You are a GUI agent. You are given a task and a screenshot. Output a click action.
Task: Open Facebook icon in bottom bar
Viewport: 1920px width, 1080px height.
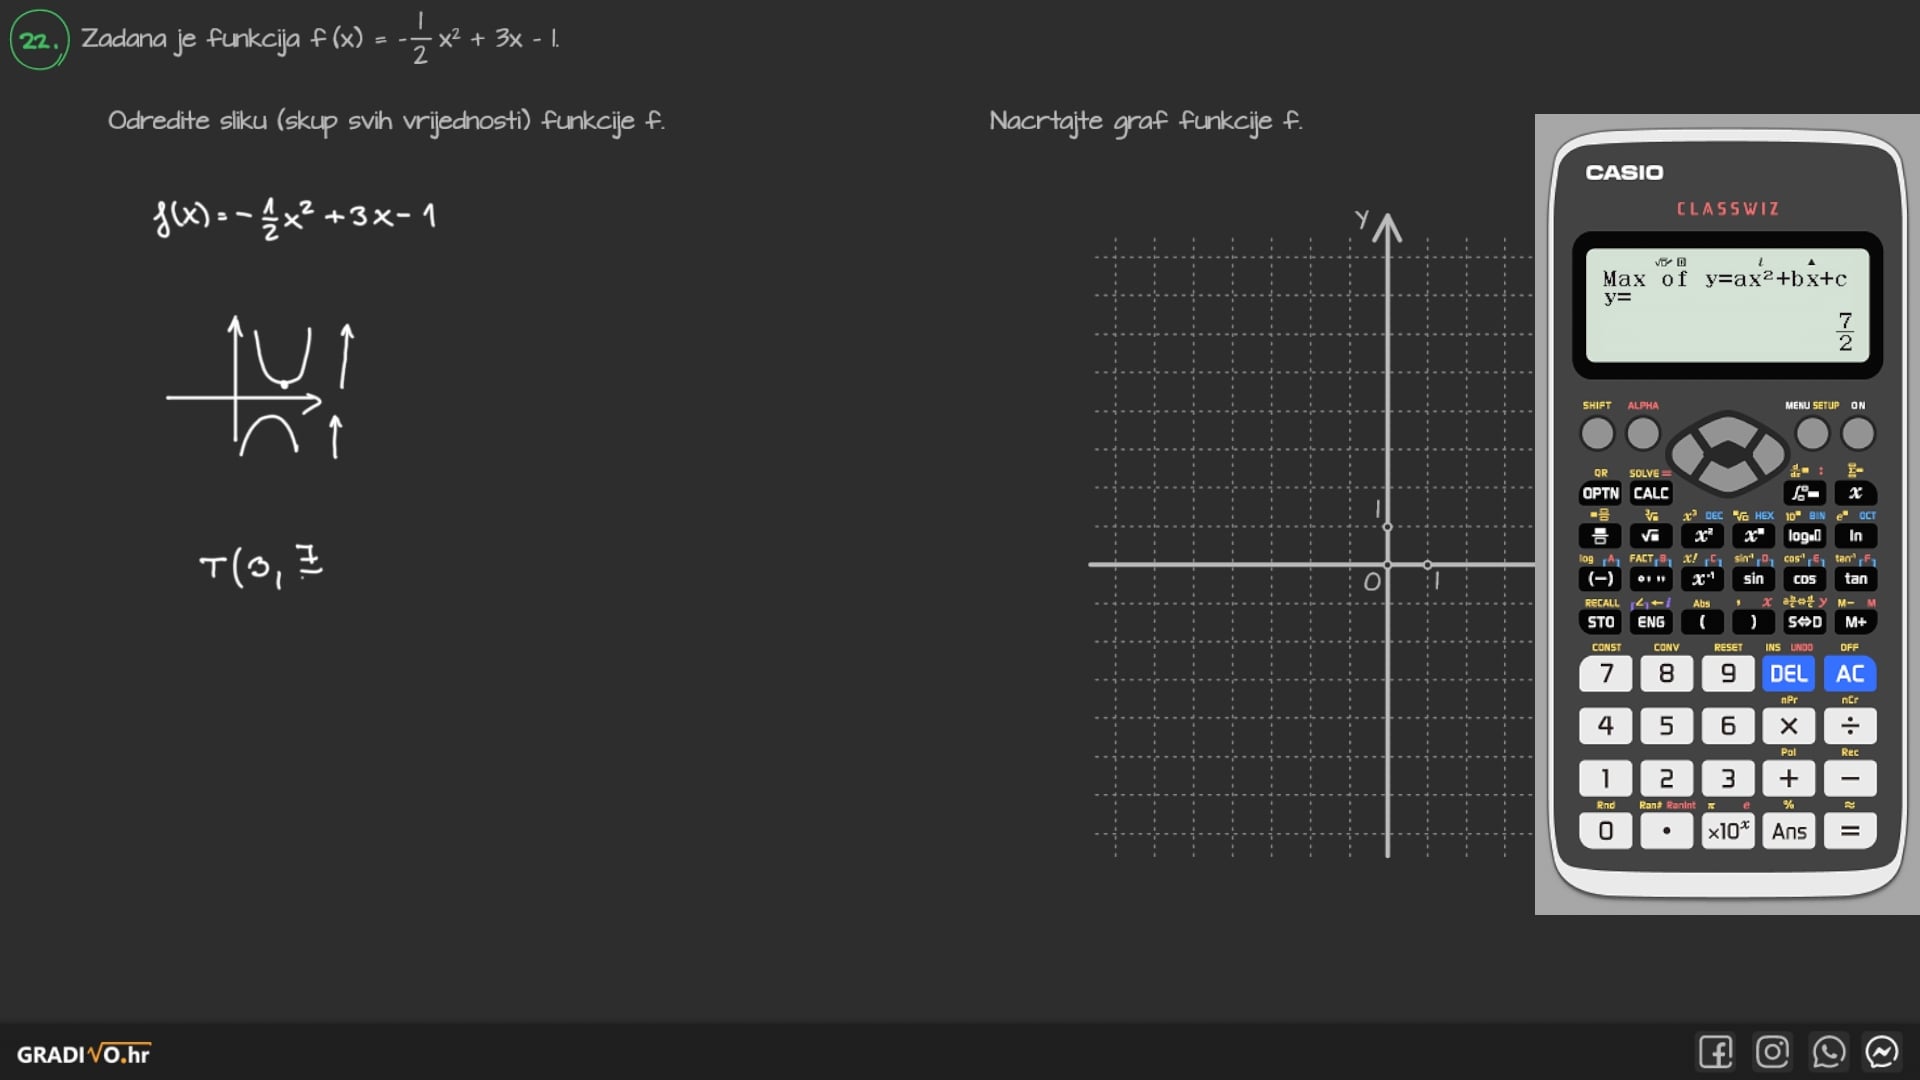click(1715, 1052)
